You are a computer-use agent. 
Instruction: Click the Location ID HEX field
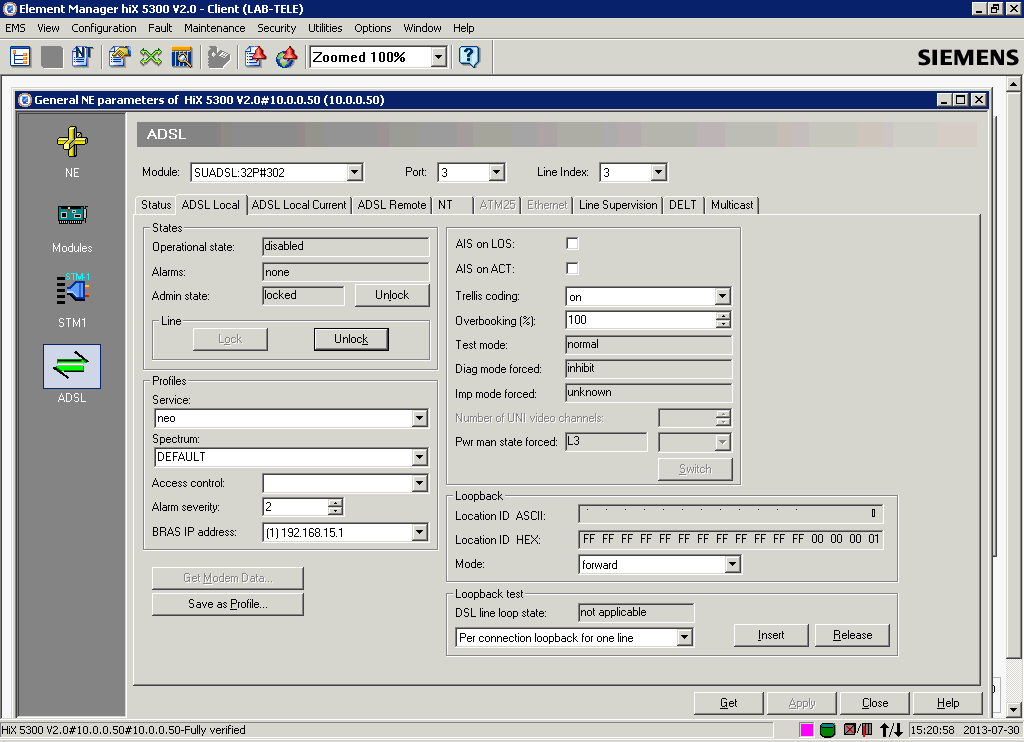coord(731,540)
